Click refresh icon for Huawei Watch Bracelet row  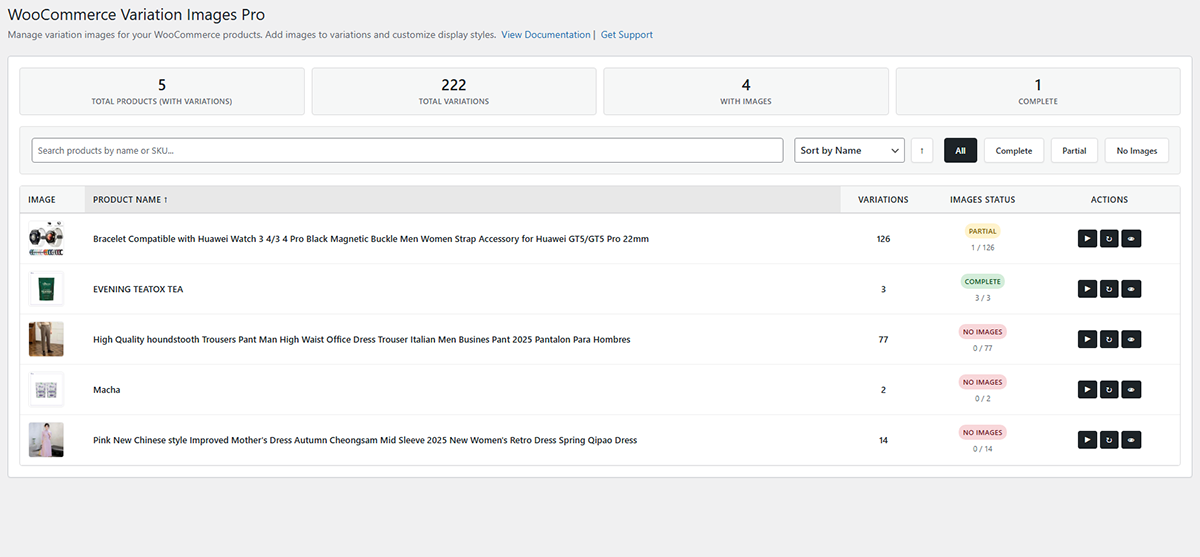pos(1109,239)
